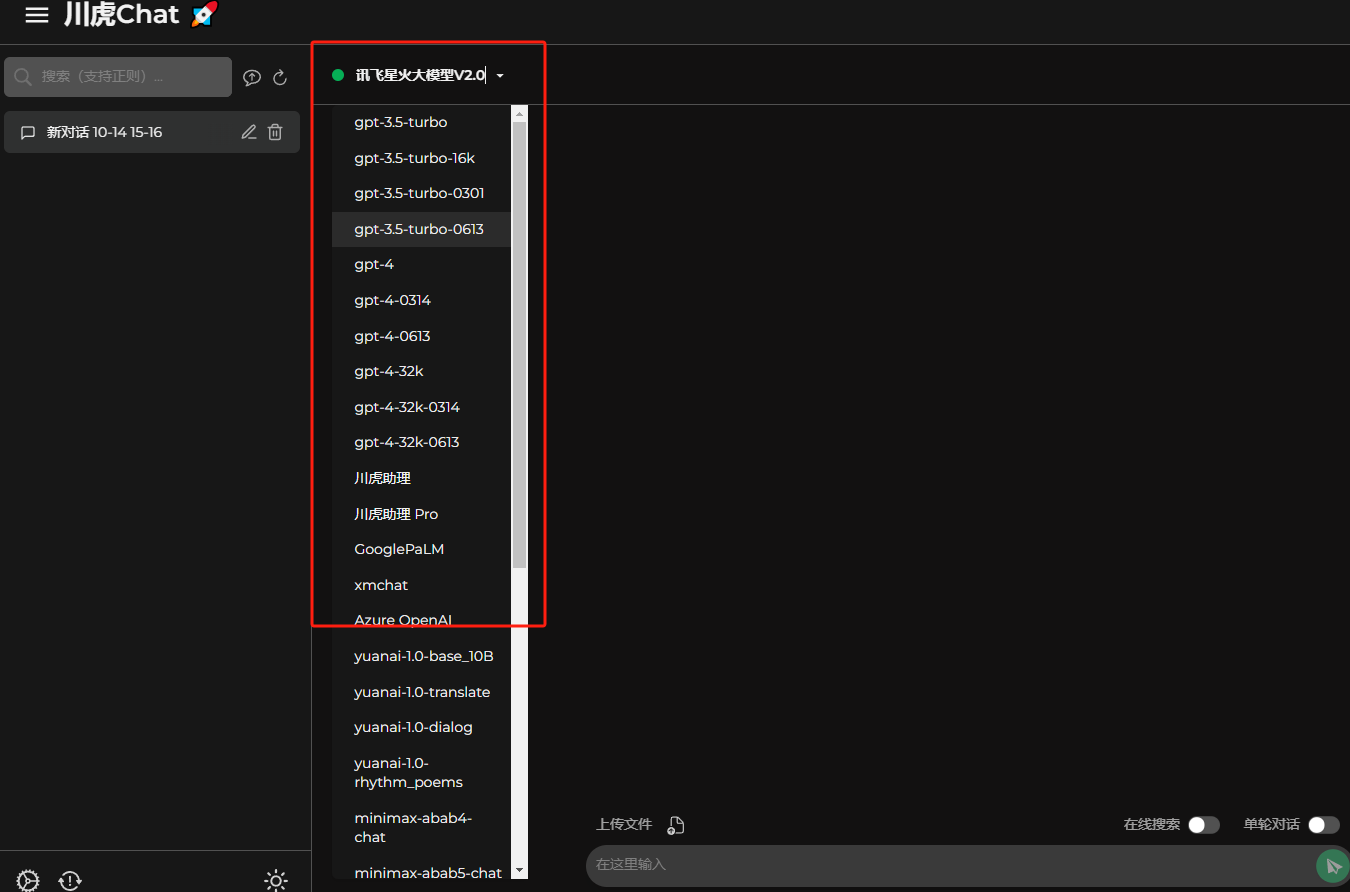This screenshot has height=892, width=1350.
Task: Pick yuanai-1.0-dialog model
Action: pyautogui.click(x=422, y=727)
